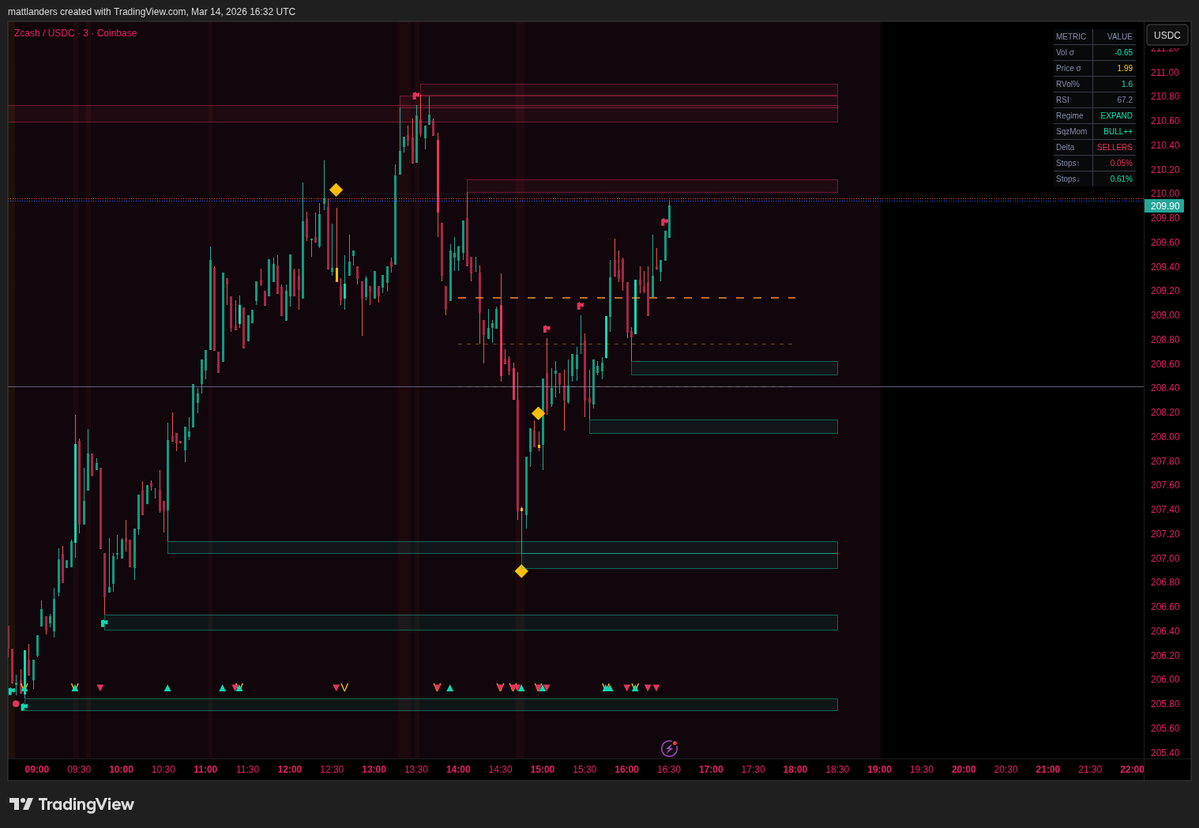This screenshot has height=828, width=1199.
Task: Click the Stops↑ value 0.05%
Action: 1121,163
